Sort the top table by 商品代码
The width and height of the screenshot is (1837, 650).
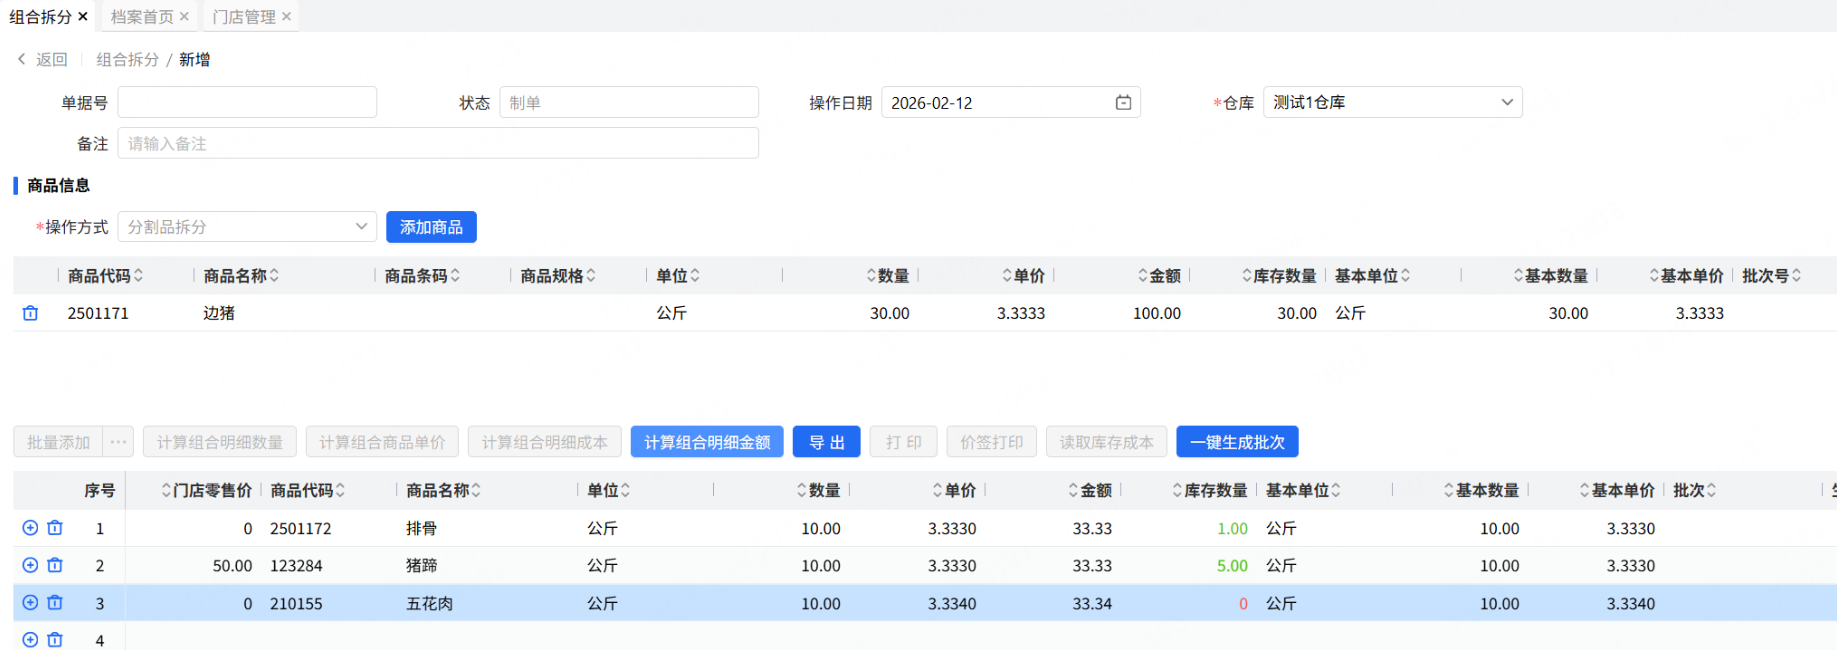point(139,276)
